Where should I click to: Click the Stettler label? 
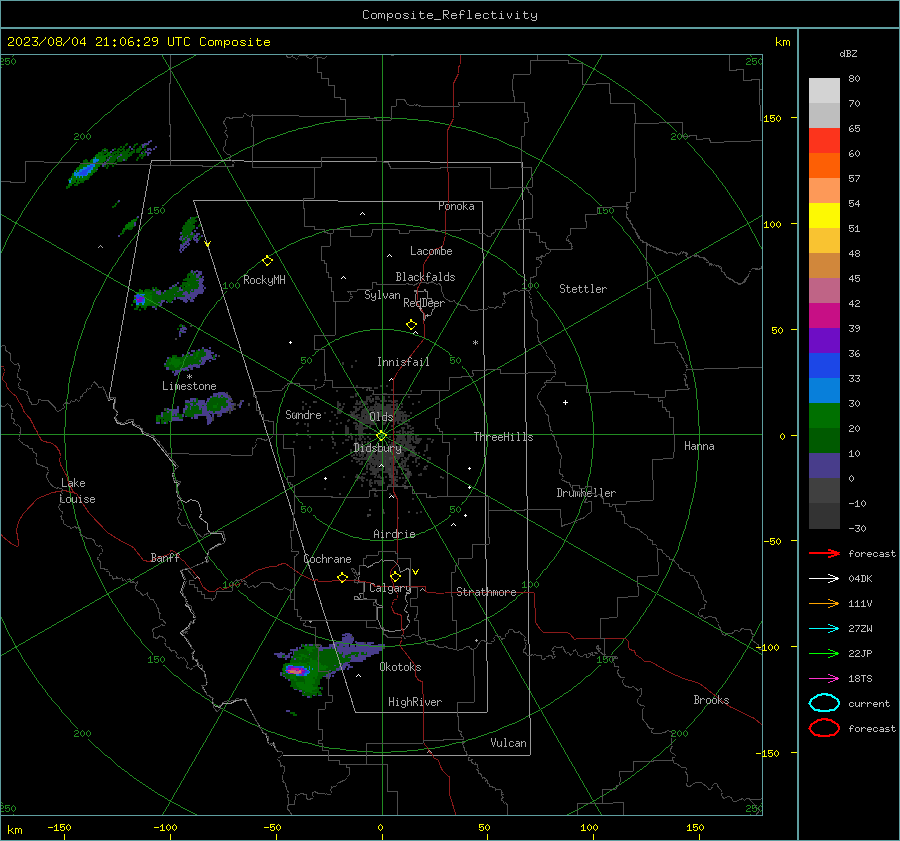[583, 289]
